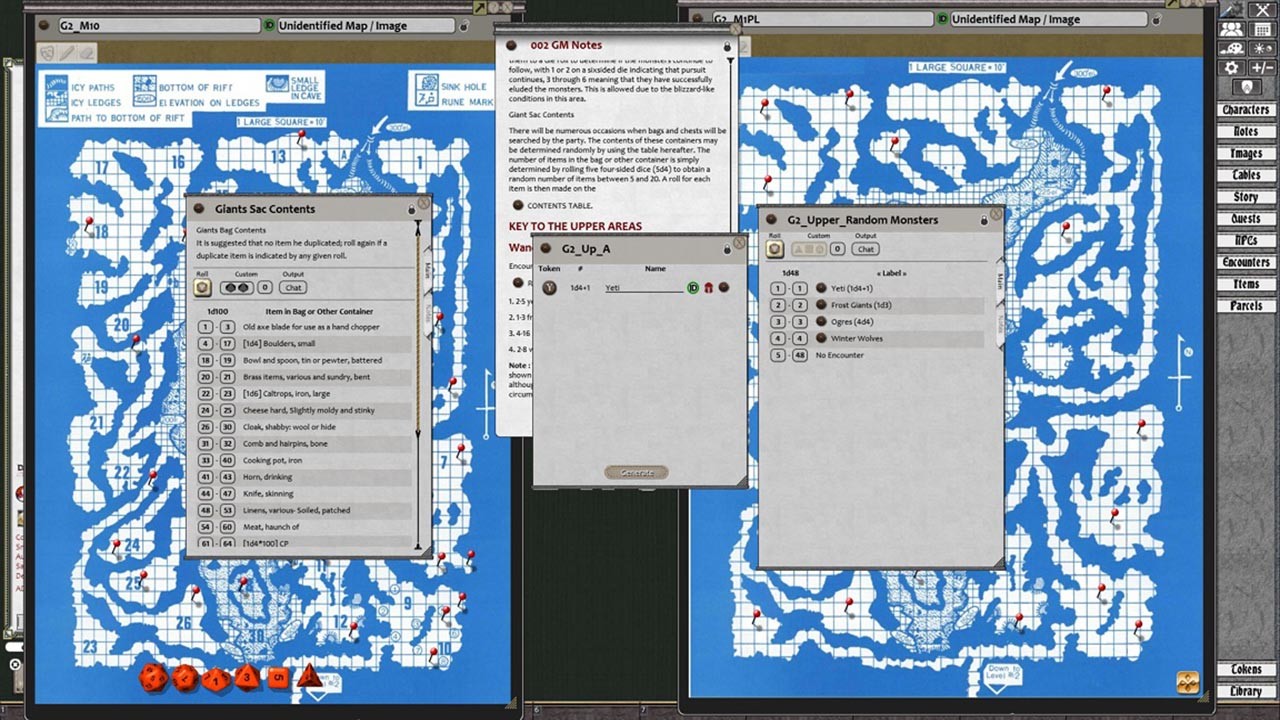Screen dimensions: 1280x720
Task: Open the party sheet group icon
Action: pos(1234,30)
